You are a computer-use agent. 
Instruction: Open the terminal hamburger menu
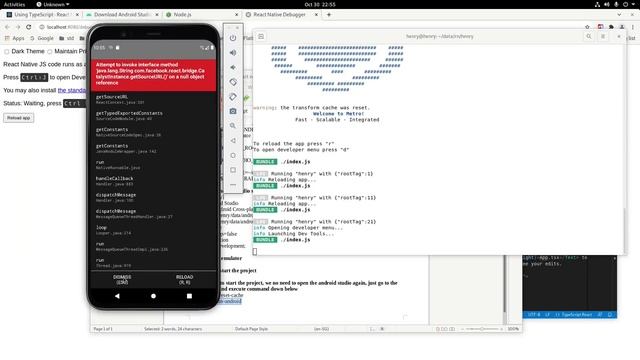pyautogui.click(x=603, y=36)
